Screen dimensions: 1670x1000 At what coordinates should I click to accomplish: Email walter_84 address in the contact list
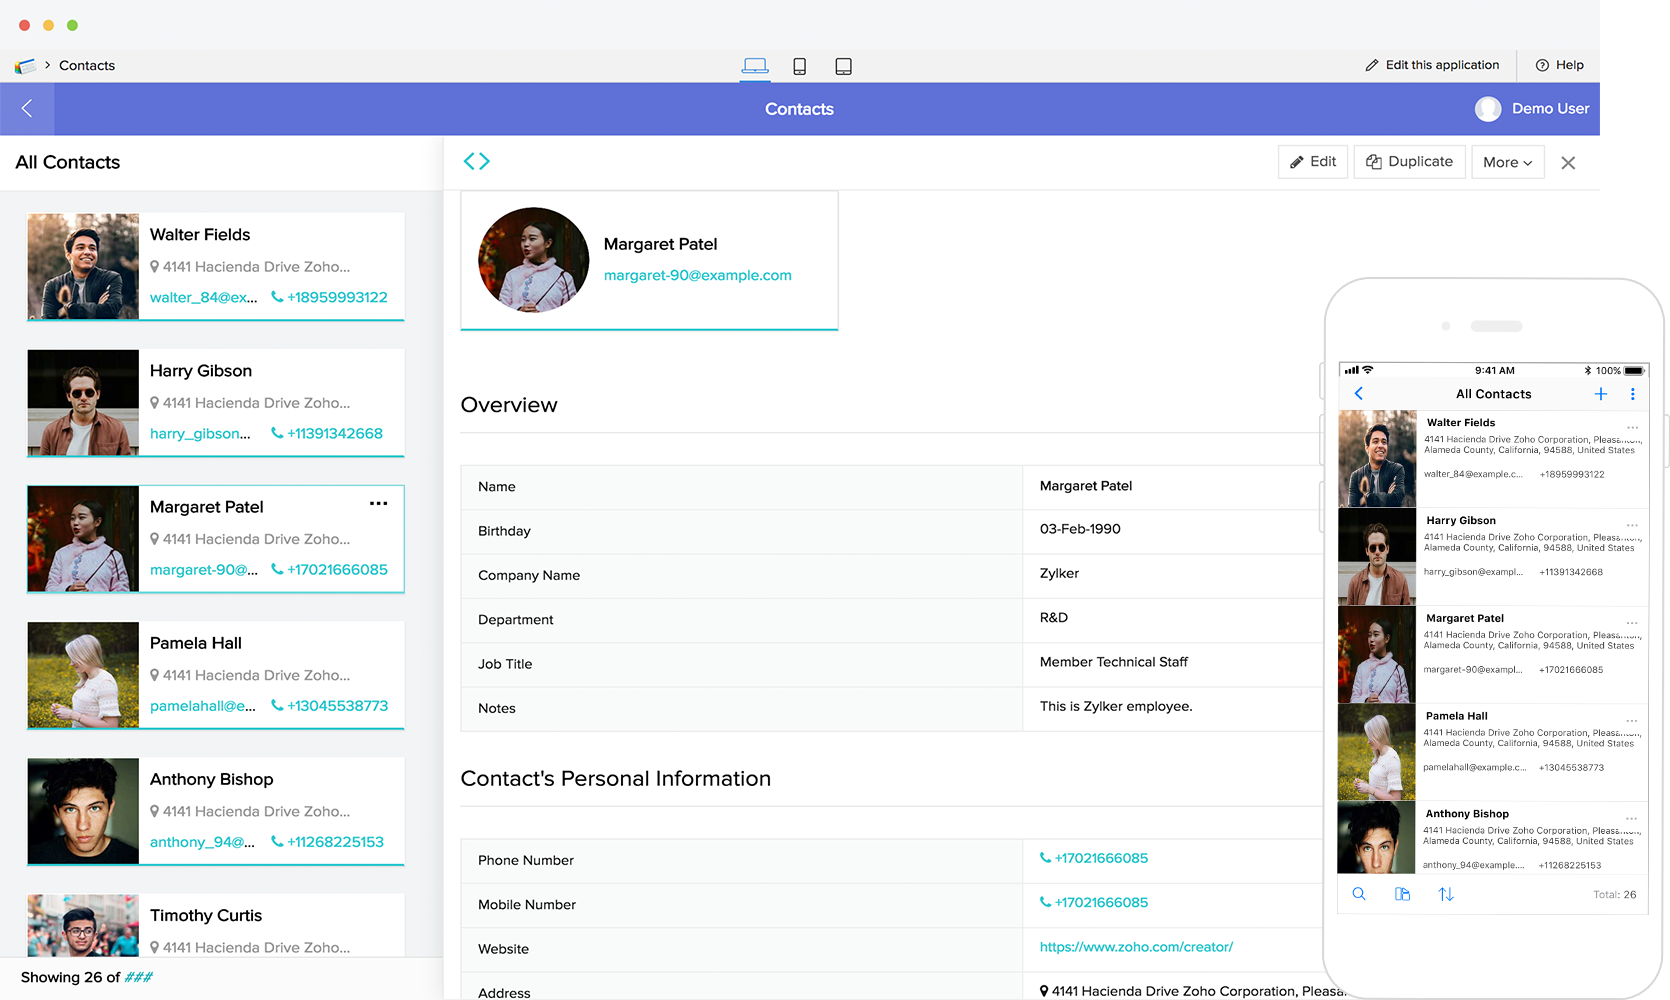click(x=204, y=297)
